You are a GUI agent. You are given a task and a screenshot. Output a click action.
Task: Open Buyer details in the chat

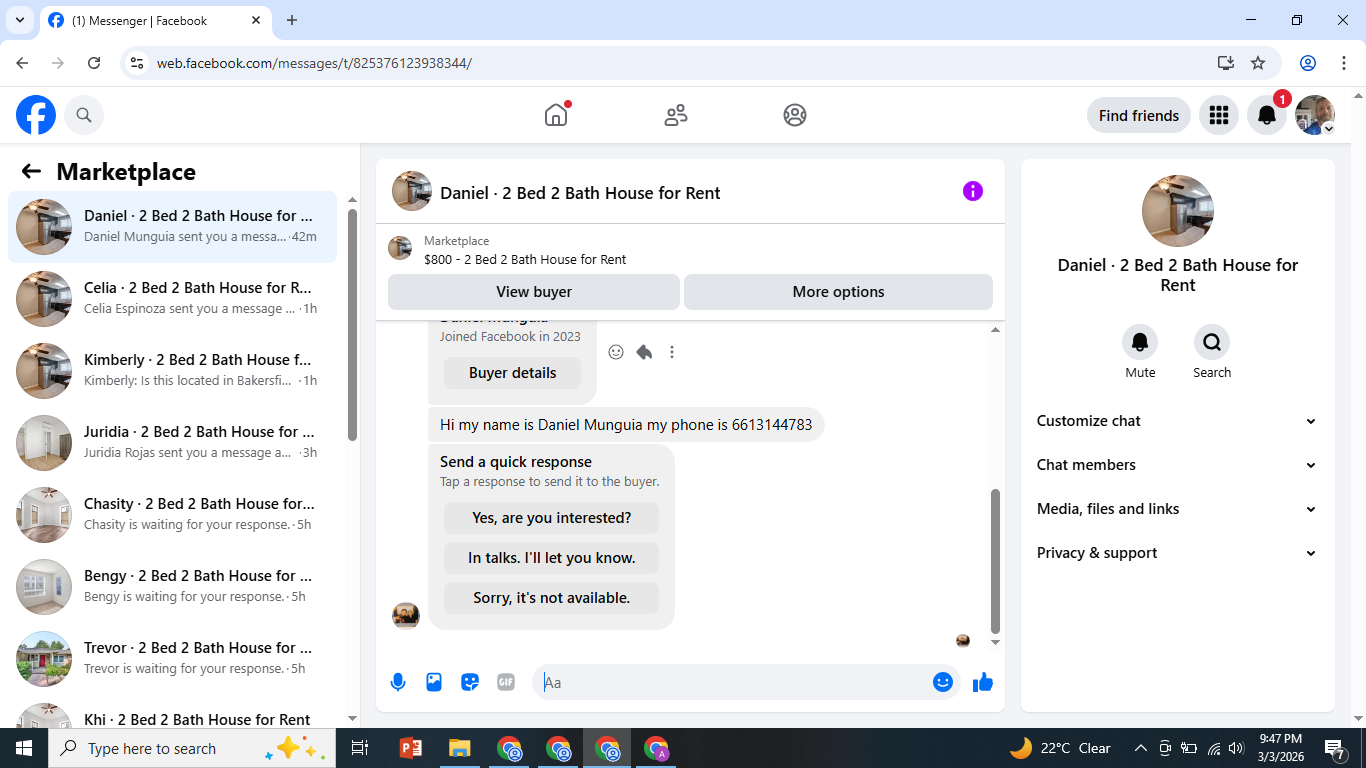pos(512,373)
